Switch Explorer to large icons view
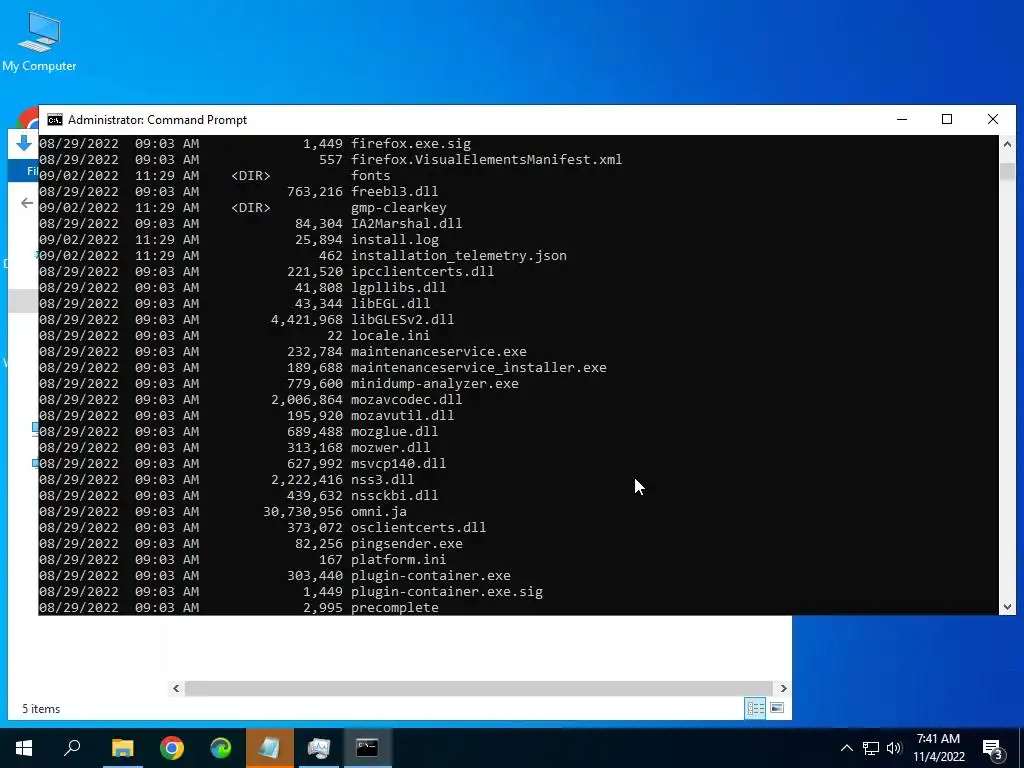 click(777, 708)
